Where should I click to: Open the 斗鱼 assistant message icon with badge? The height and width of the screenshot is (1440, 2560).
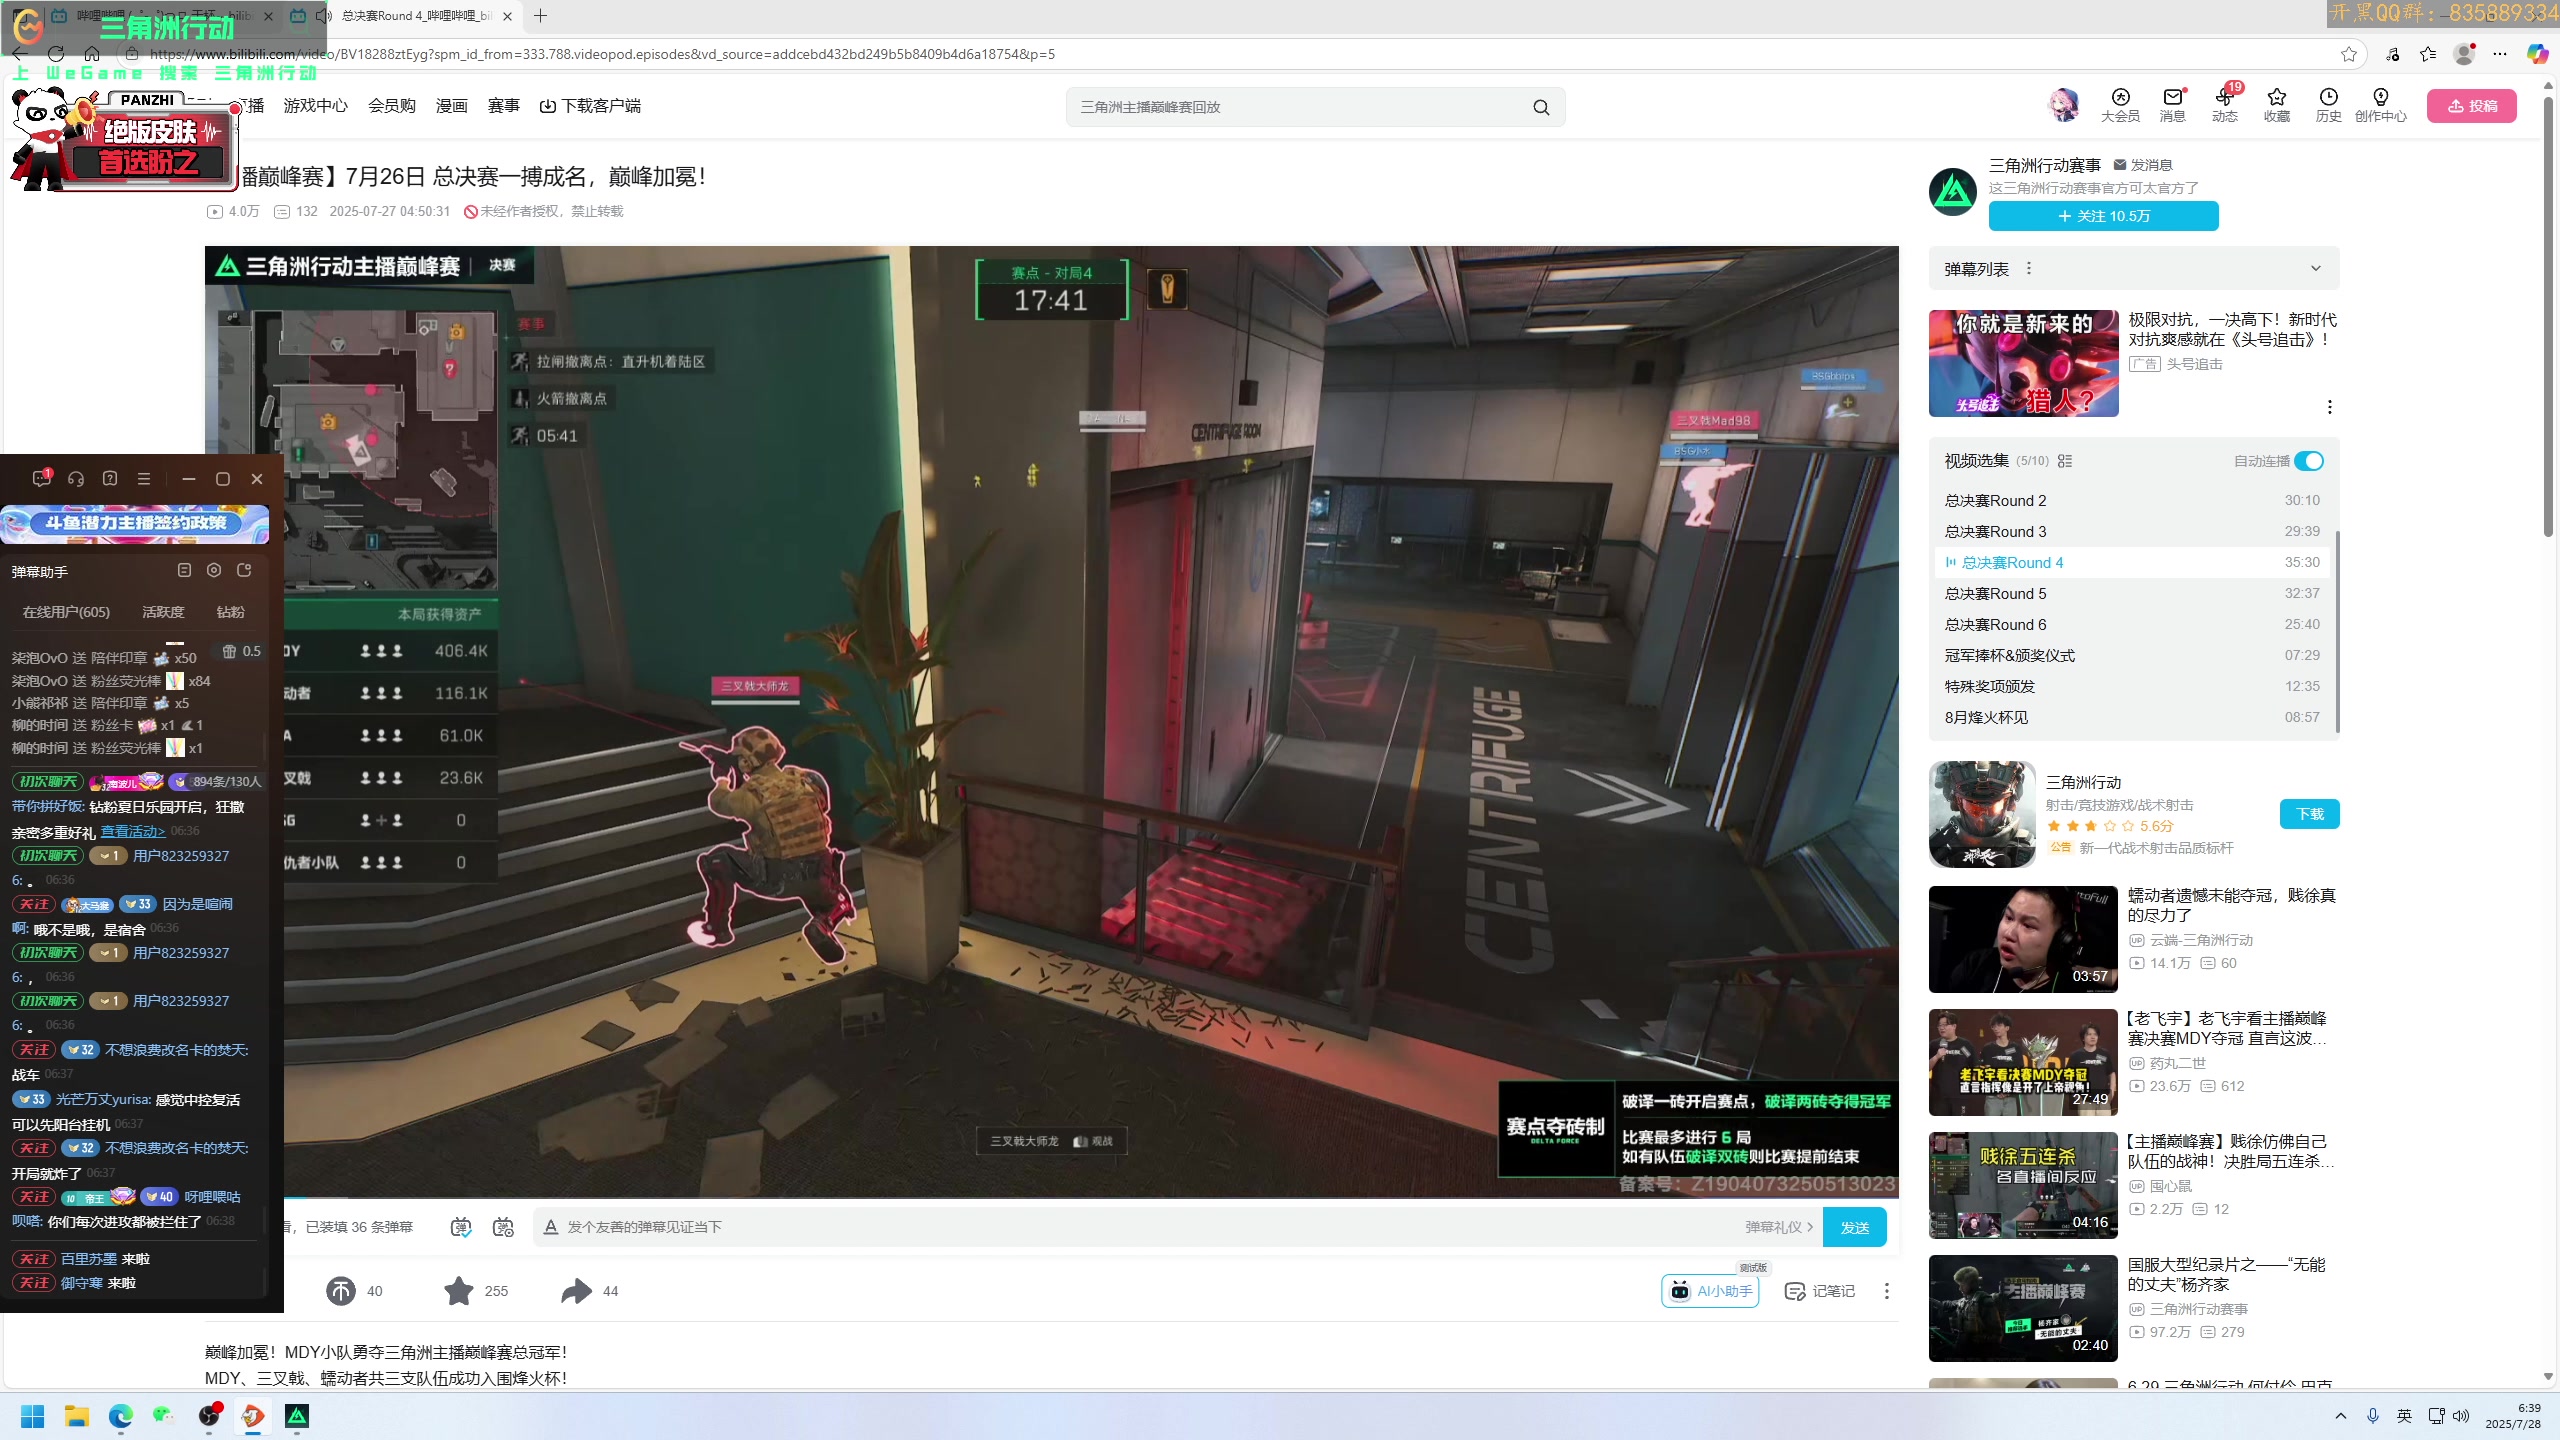coord(41,478)
